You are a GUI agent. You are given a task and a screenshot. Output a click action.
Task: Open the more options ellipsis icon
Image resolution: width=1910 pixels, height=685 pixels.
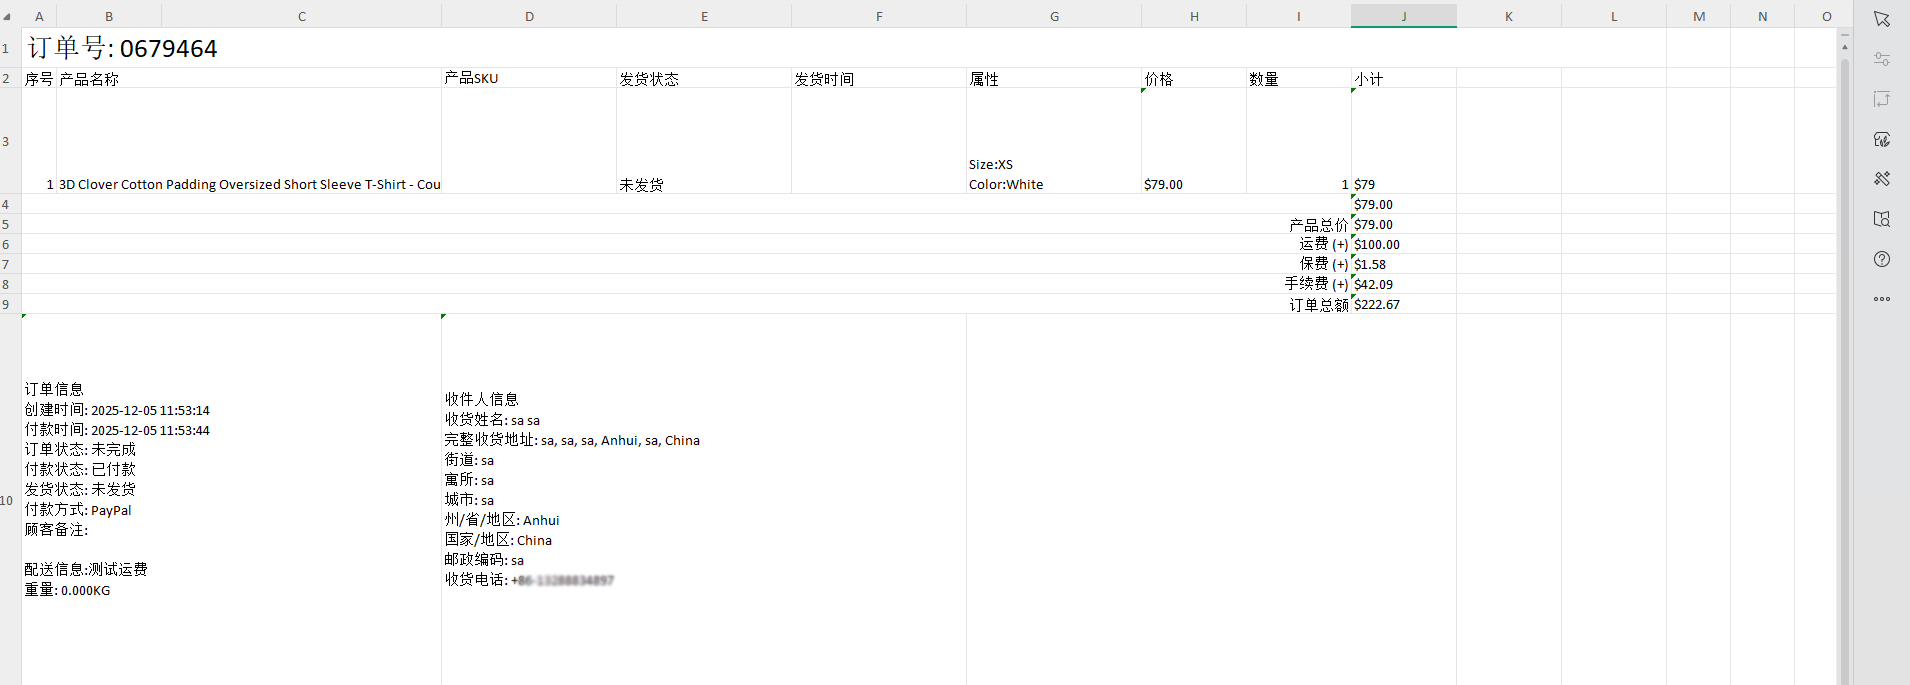1881,299
